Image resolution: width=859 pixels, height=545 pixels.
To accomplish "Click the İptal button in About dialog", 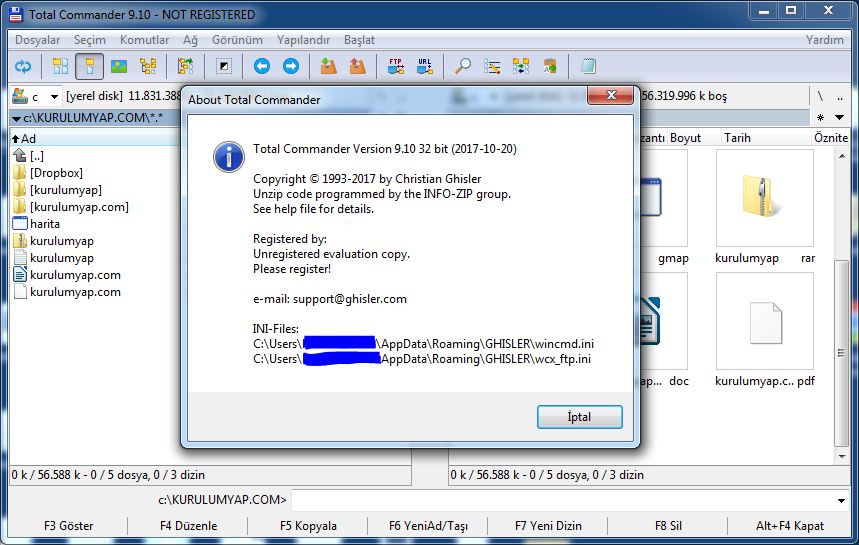I will point(580,417).
